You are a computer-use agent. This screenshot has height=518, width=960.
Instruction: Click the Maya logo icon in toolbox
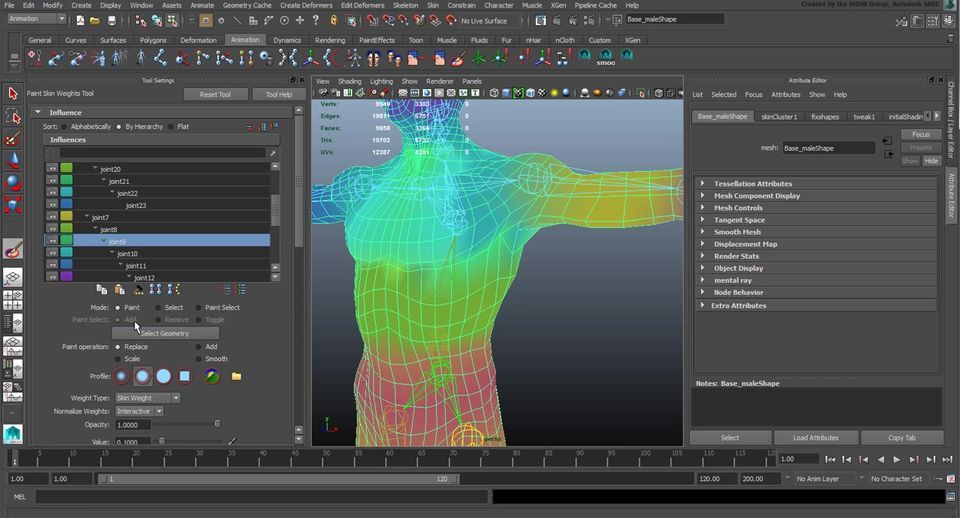13,434
